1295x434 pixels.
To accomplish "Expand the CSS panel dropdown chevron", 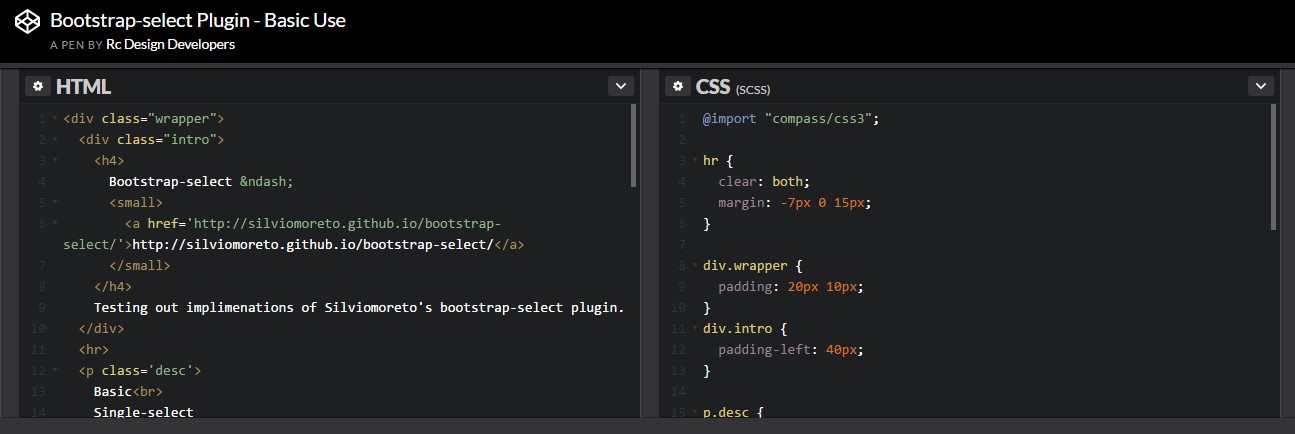I will [1260, 86].
